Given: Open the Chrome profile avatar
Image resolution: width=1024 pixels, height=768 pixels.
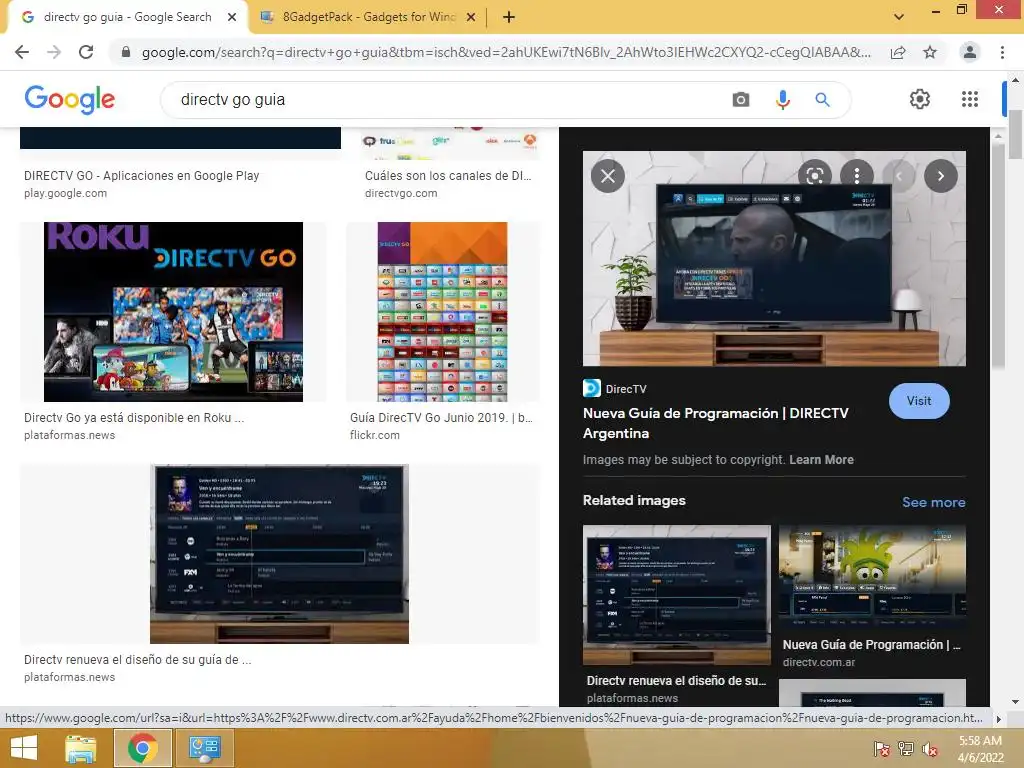Looking at the screenshot, I should (x=970, y=52).
